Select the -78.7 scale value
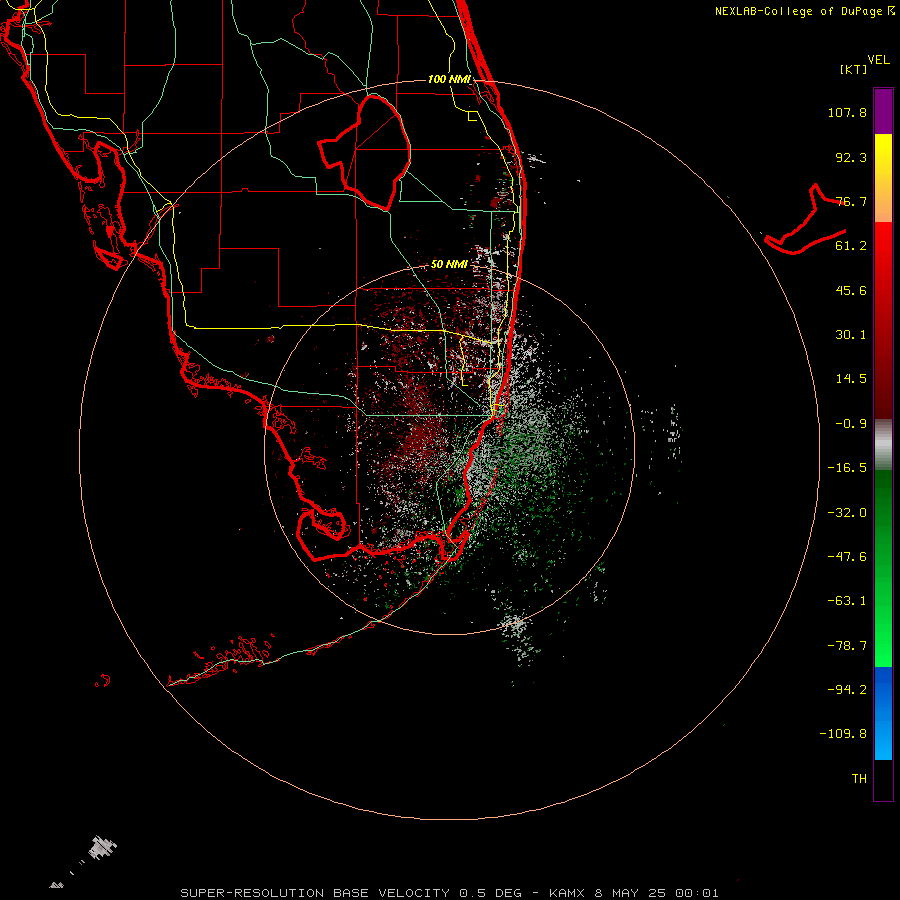Image resolution: width=900 pixels, height=900 pixels. pos(847,646)
